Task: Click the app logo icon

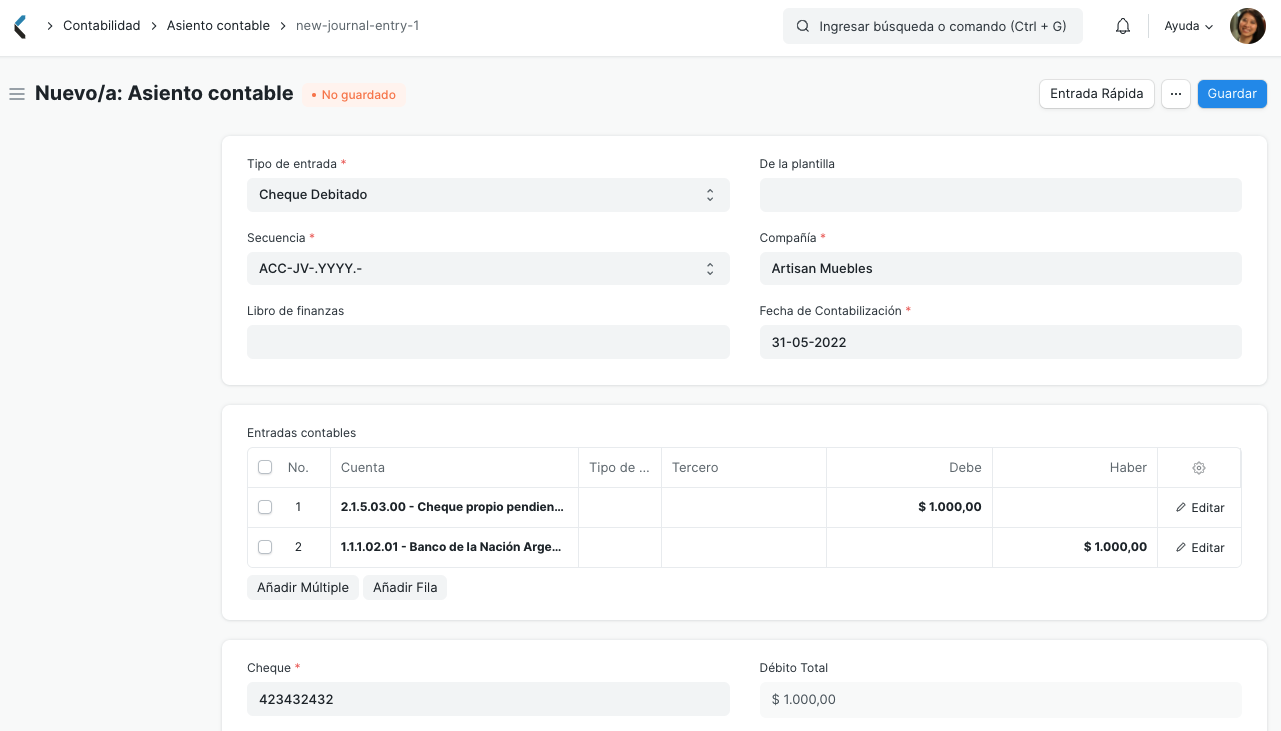Action: pyautogui.click(x=20, y=26)
